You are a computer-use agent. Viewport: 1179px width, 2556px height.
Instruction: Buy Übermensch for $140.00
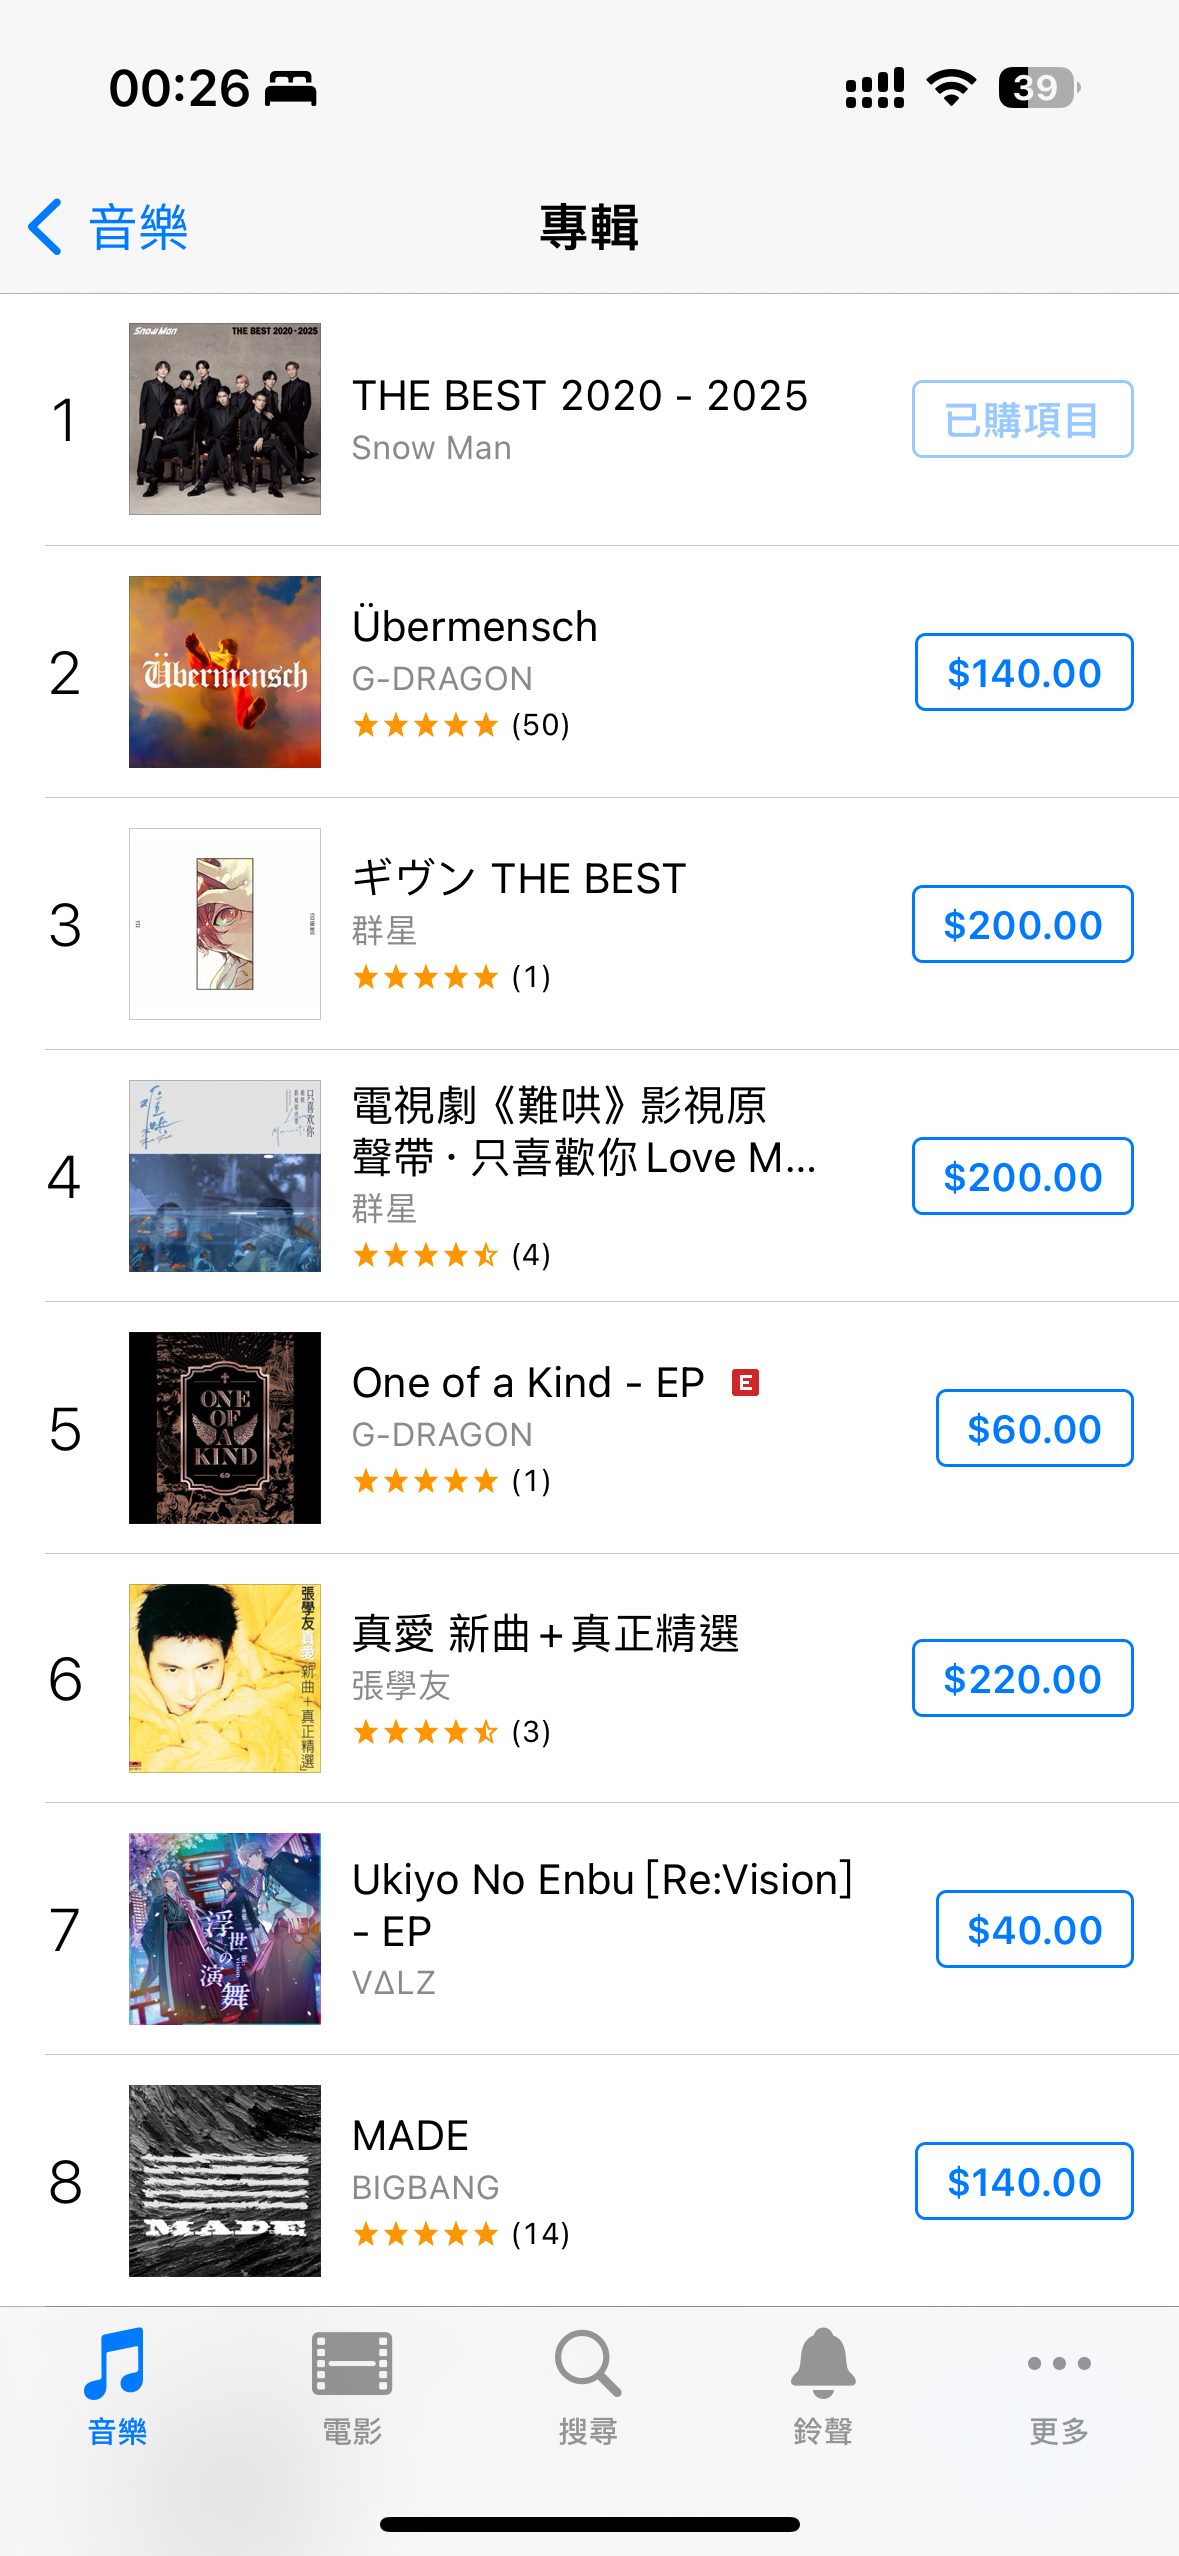(1024, 672)
